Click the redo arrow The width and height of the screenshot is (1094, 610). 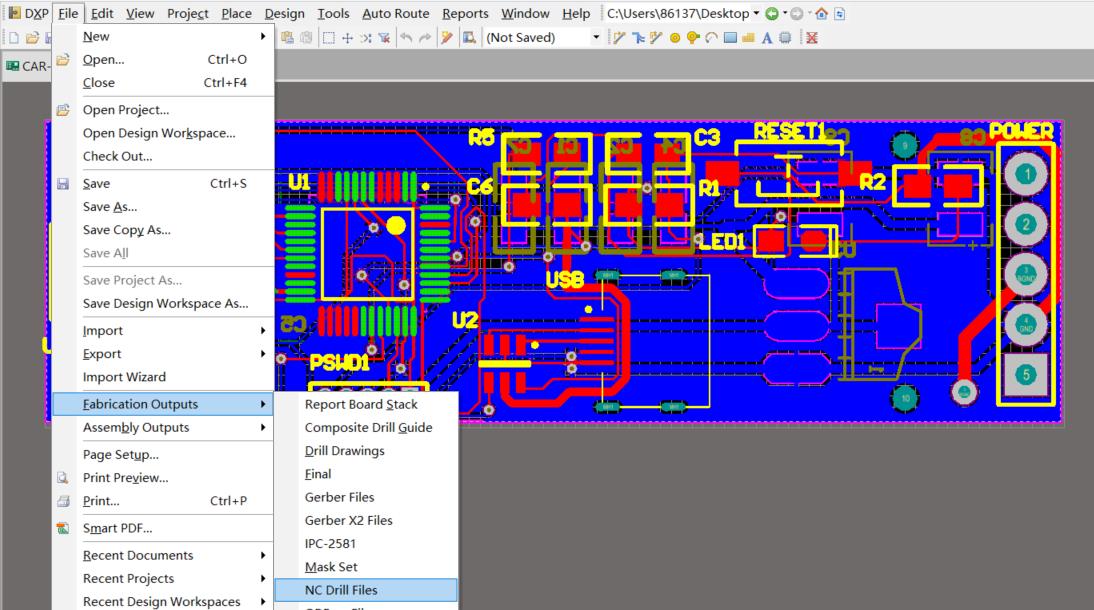click(x=424, y=38)
